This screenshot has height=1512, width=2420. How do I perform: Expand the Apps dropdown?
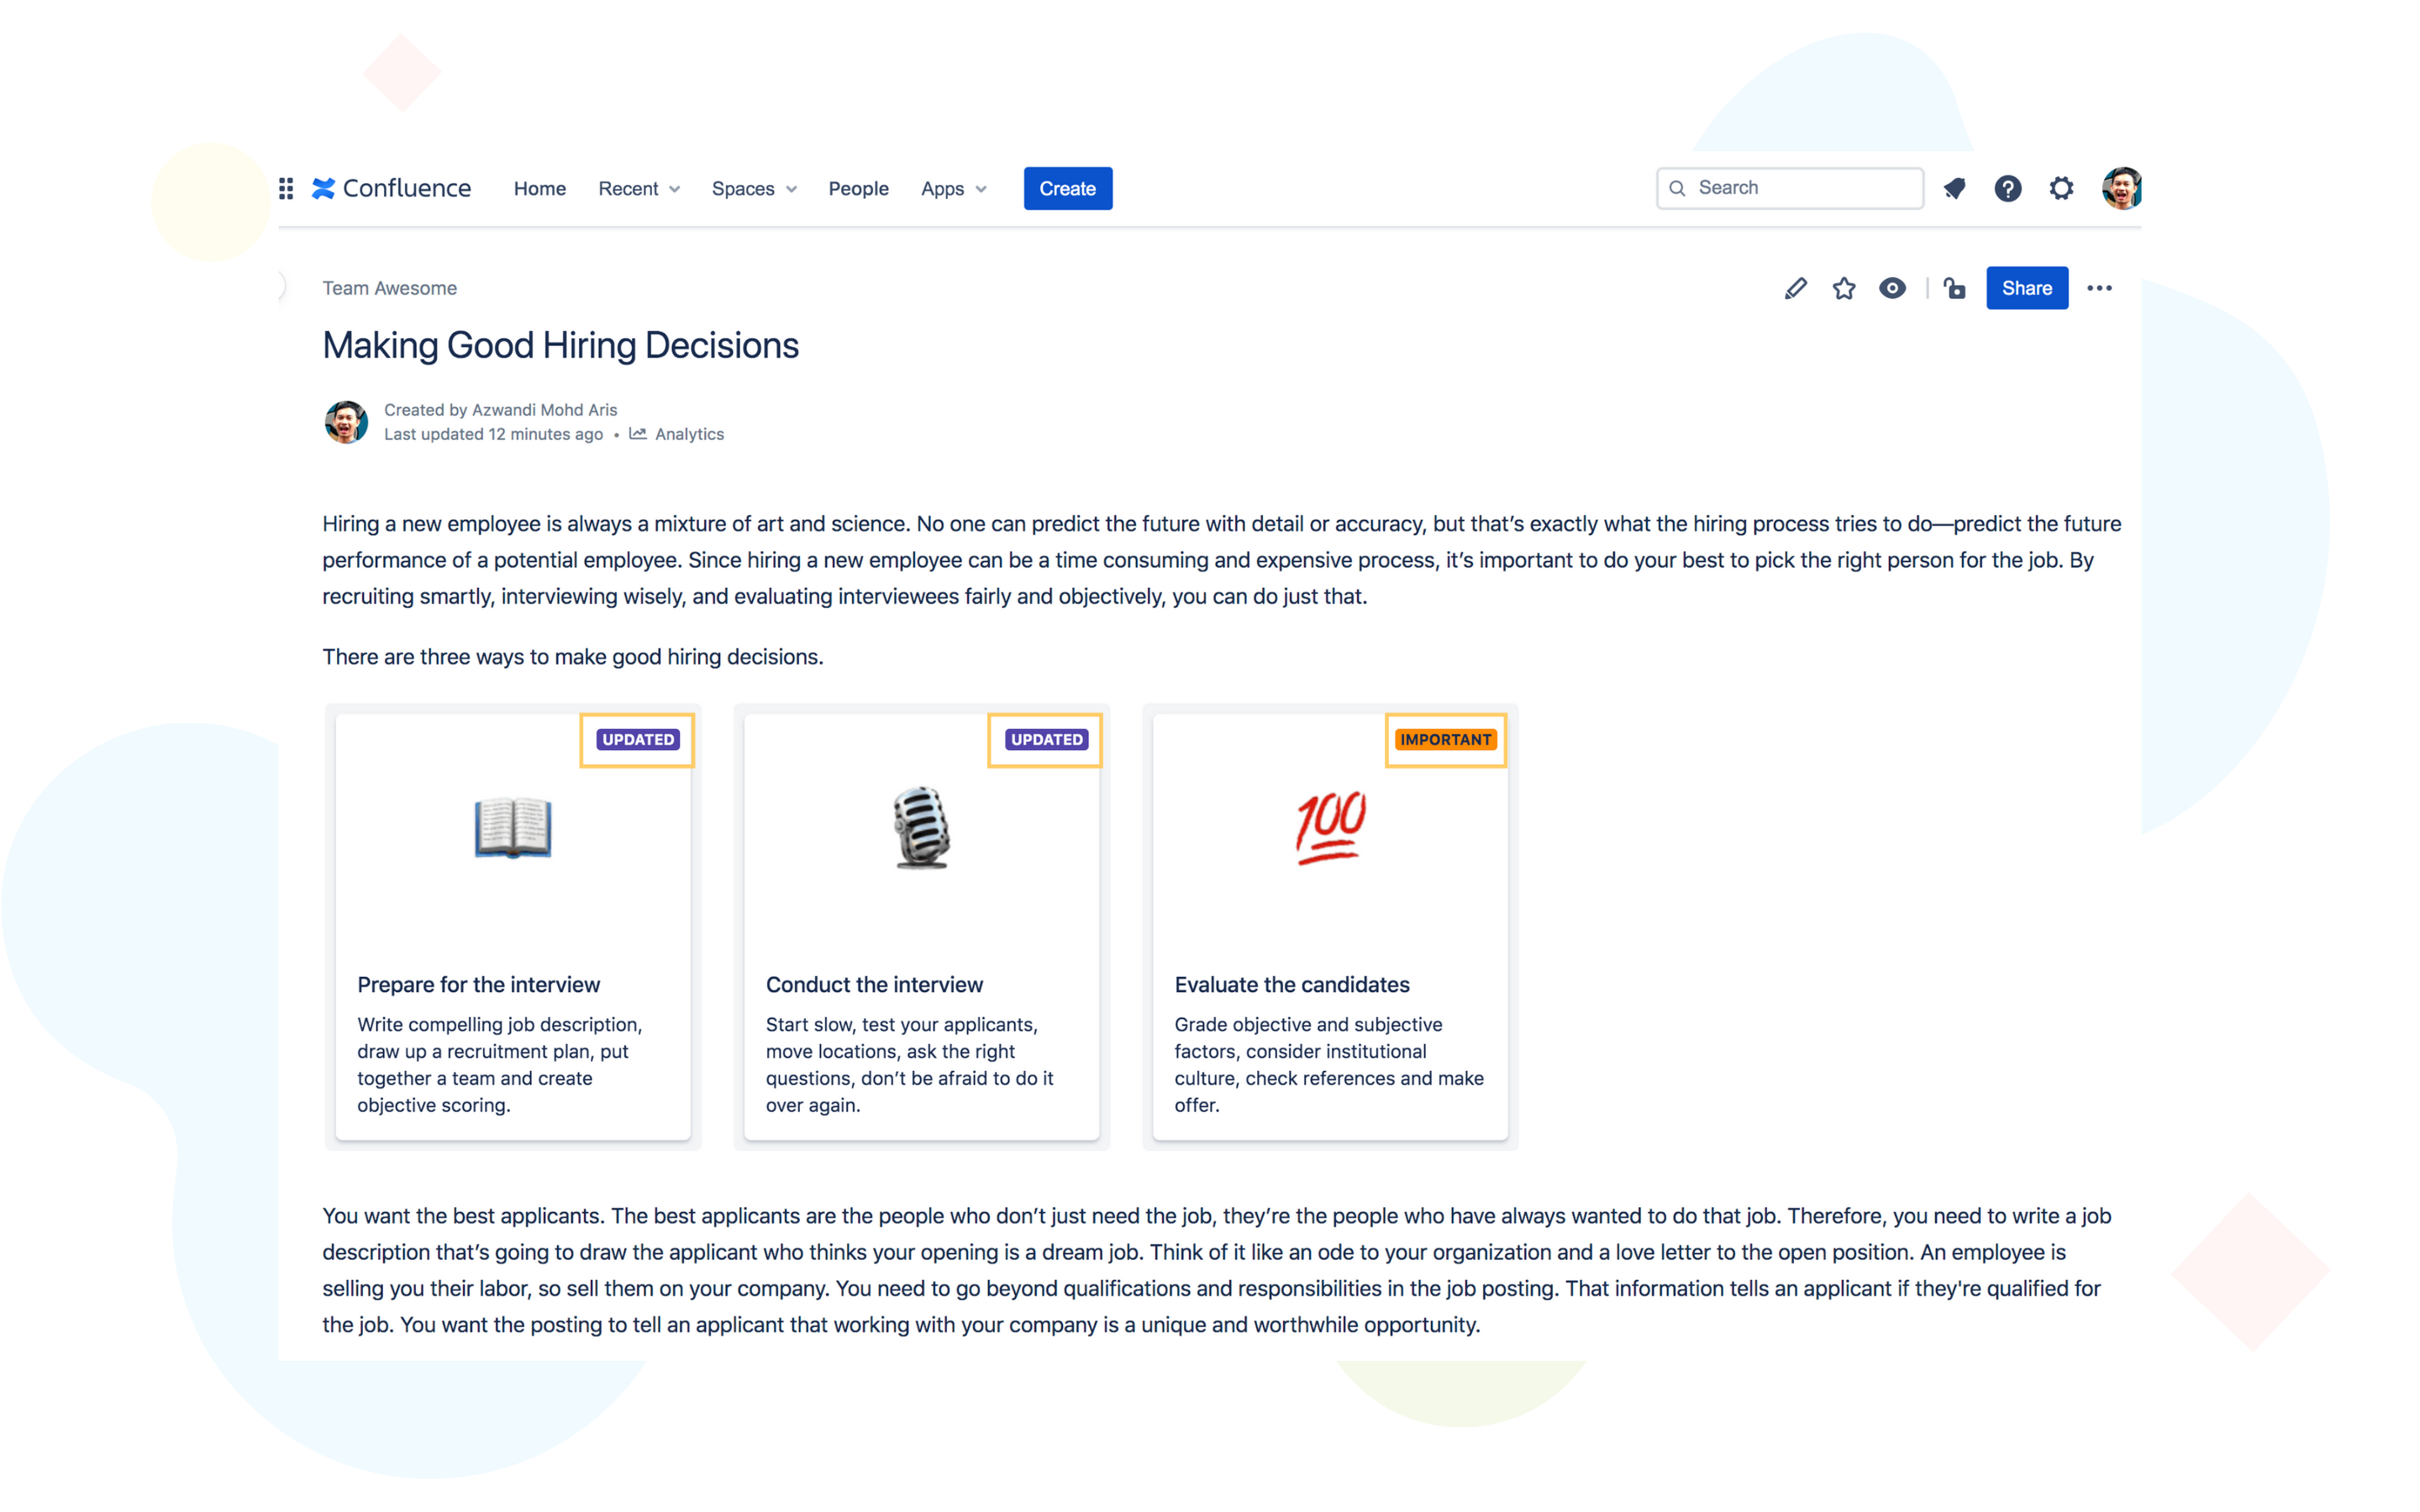point(954,188)
